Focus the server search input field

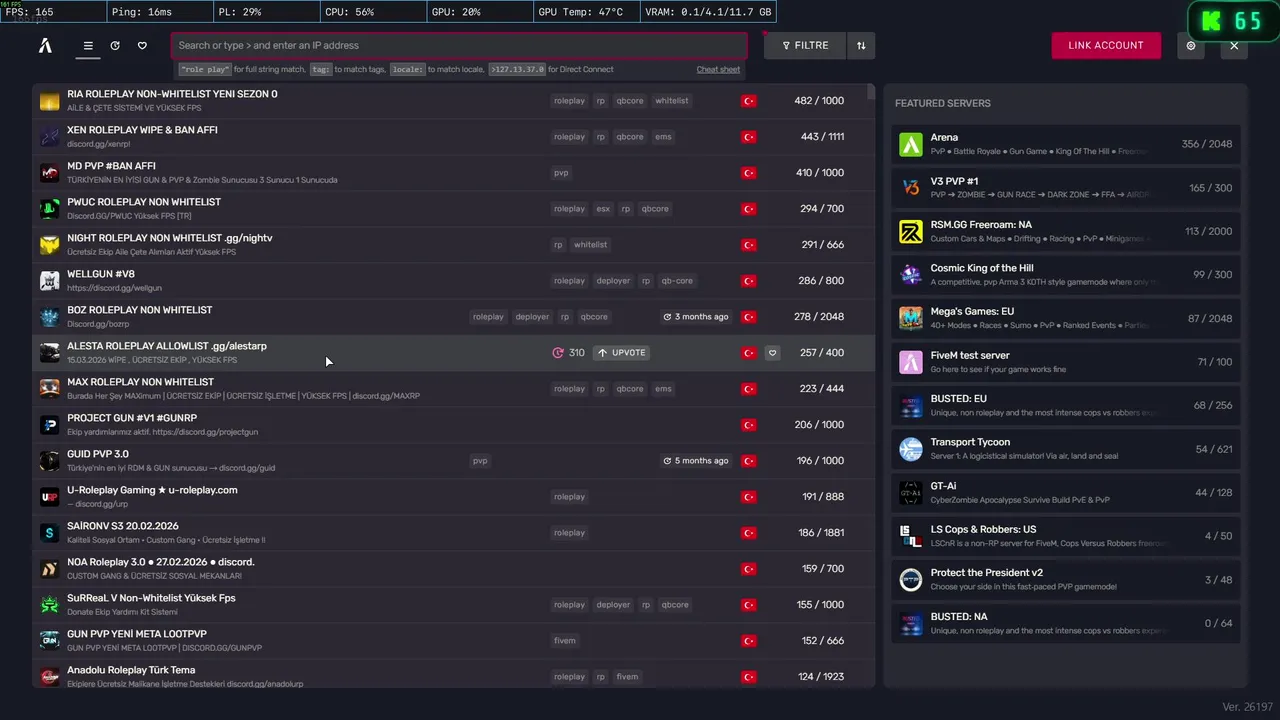(x=459, y=45)
